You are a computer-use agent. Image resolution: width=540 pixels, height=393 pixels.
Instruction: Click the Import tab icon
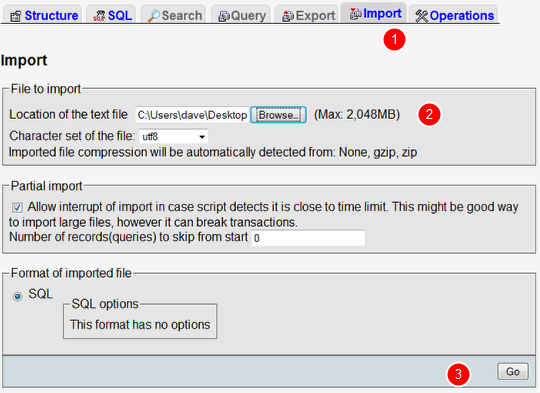point(355,14)
